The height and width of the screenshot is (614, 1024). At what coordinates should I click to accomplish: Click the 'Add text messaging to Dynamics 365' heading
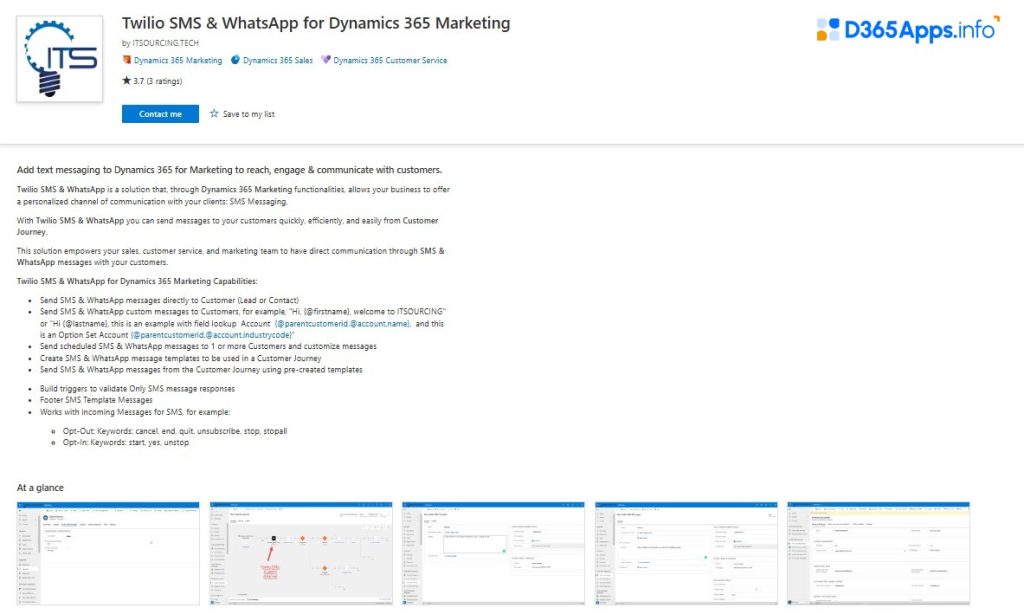[229, 170]
